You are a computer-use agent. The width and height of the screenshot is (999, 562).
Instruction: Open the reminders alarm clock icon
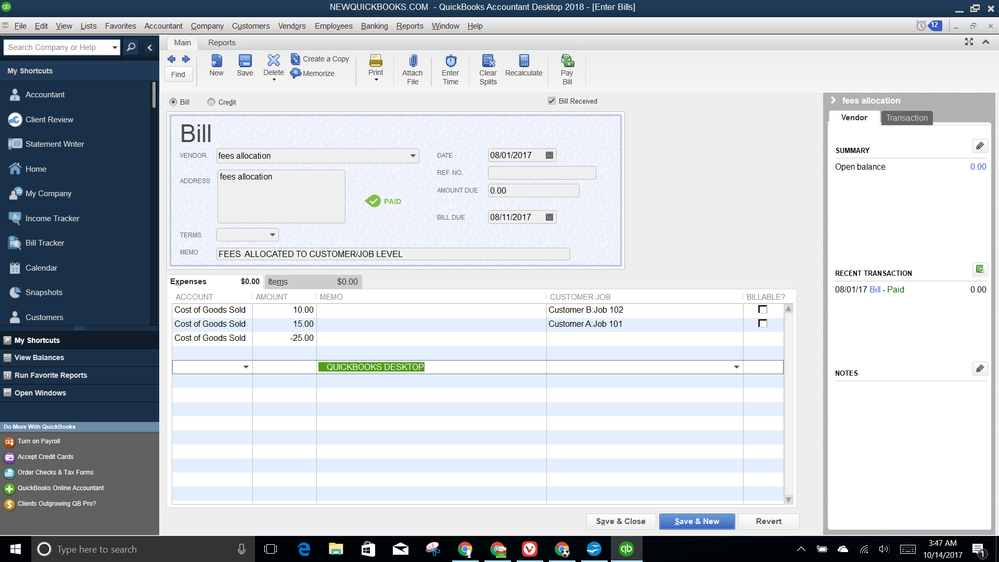(x=921, y=25)
